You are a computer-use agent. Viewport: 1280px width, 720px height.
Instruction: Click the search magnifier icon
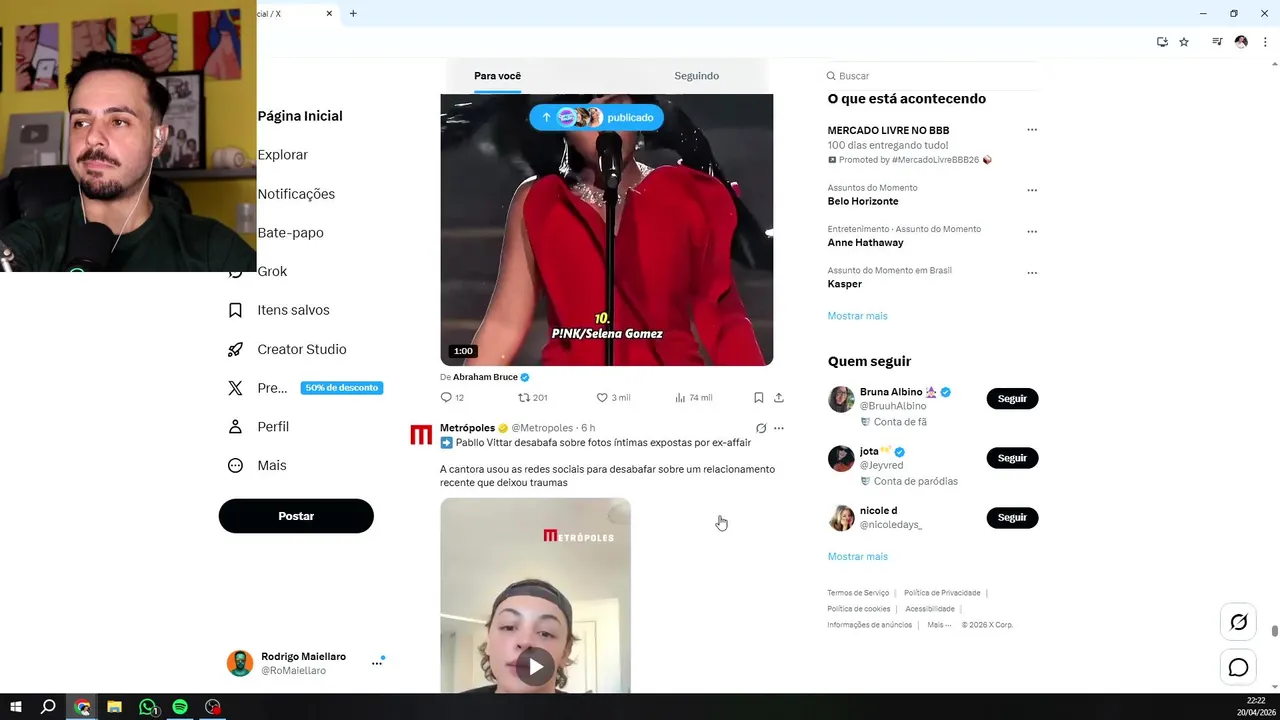[x=831, y=76]
